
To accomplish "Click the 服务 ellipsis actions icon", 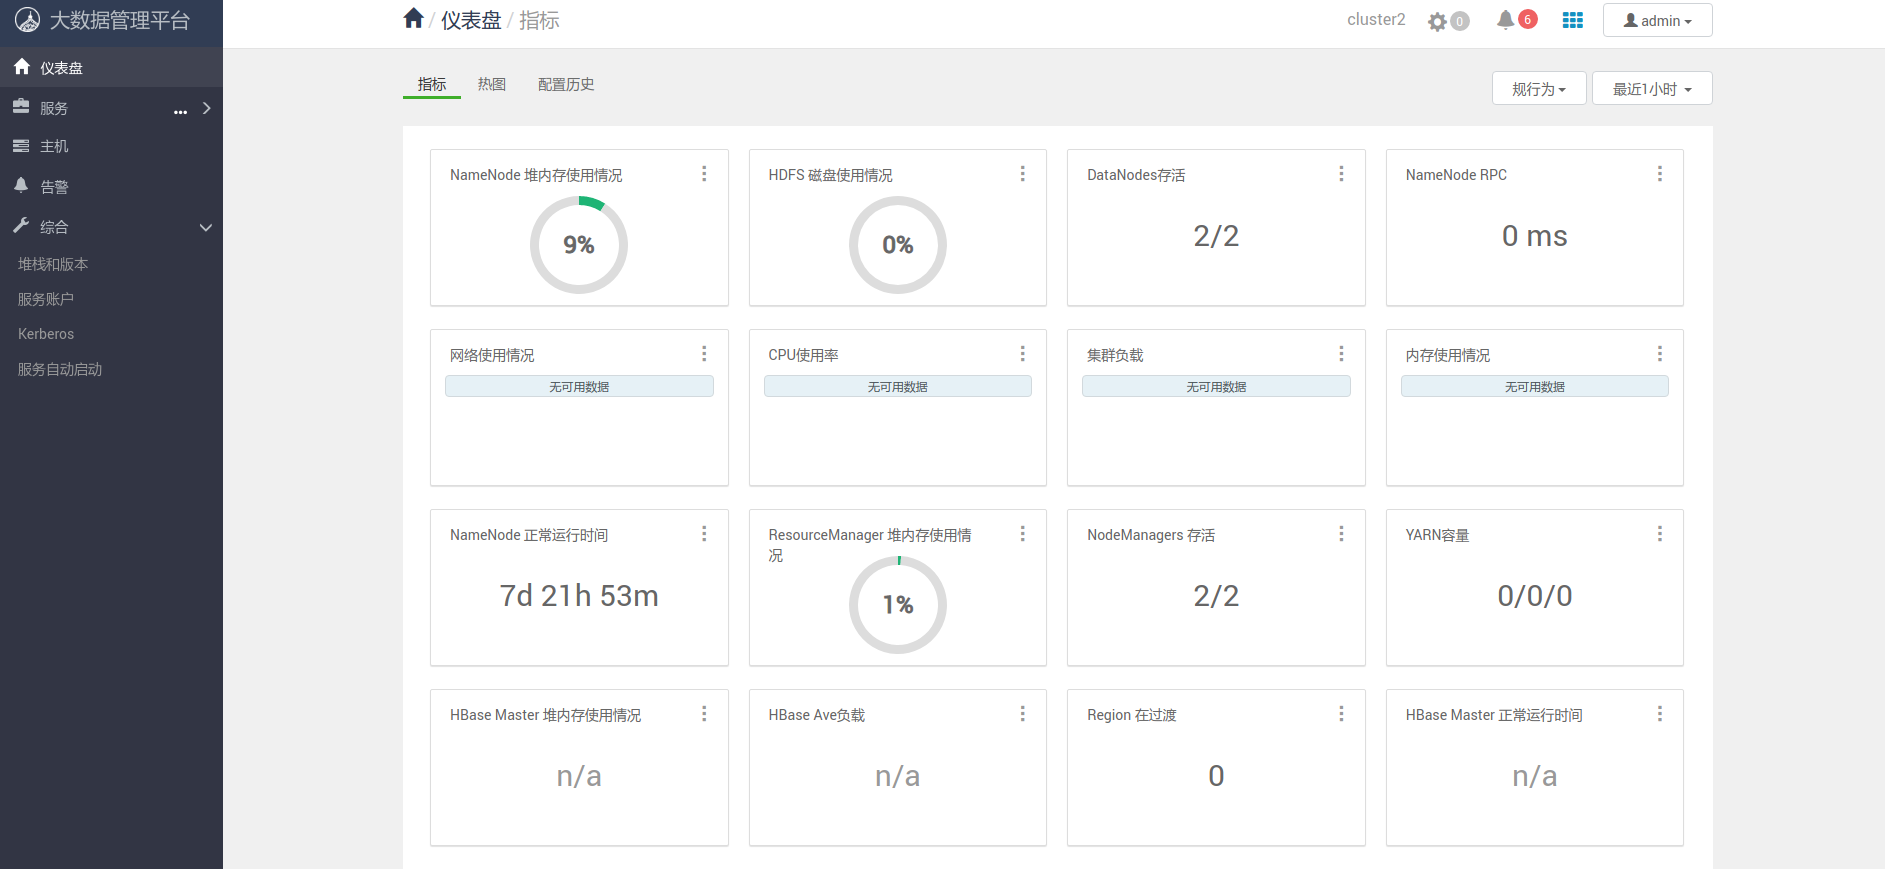I will click(x=180, y=111).
